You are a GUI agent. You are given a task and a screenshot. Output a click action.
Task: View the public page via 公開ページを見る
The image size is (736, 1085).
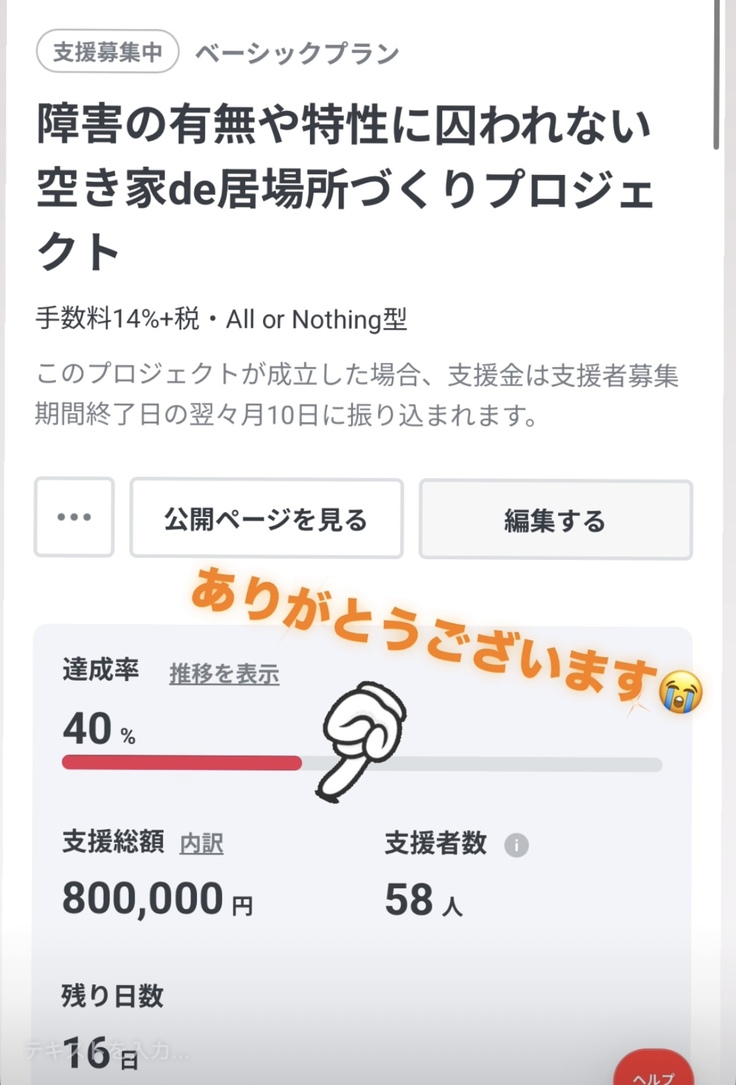pyautogui.click(x=266, y=518)
